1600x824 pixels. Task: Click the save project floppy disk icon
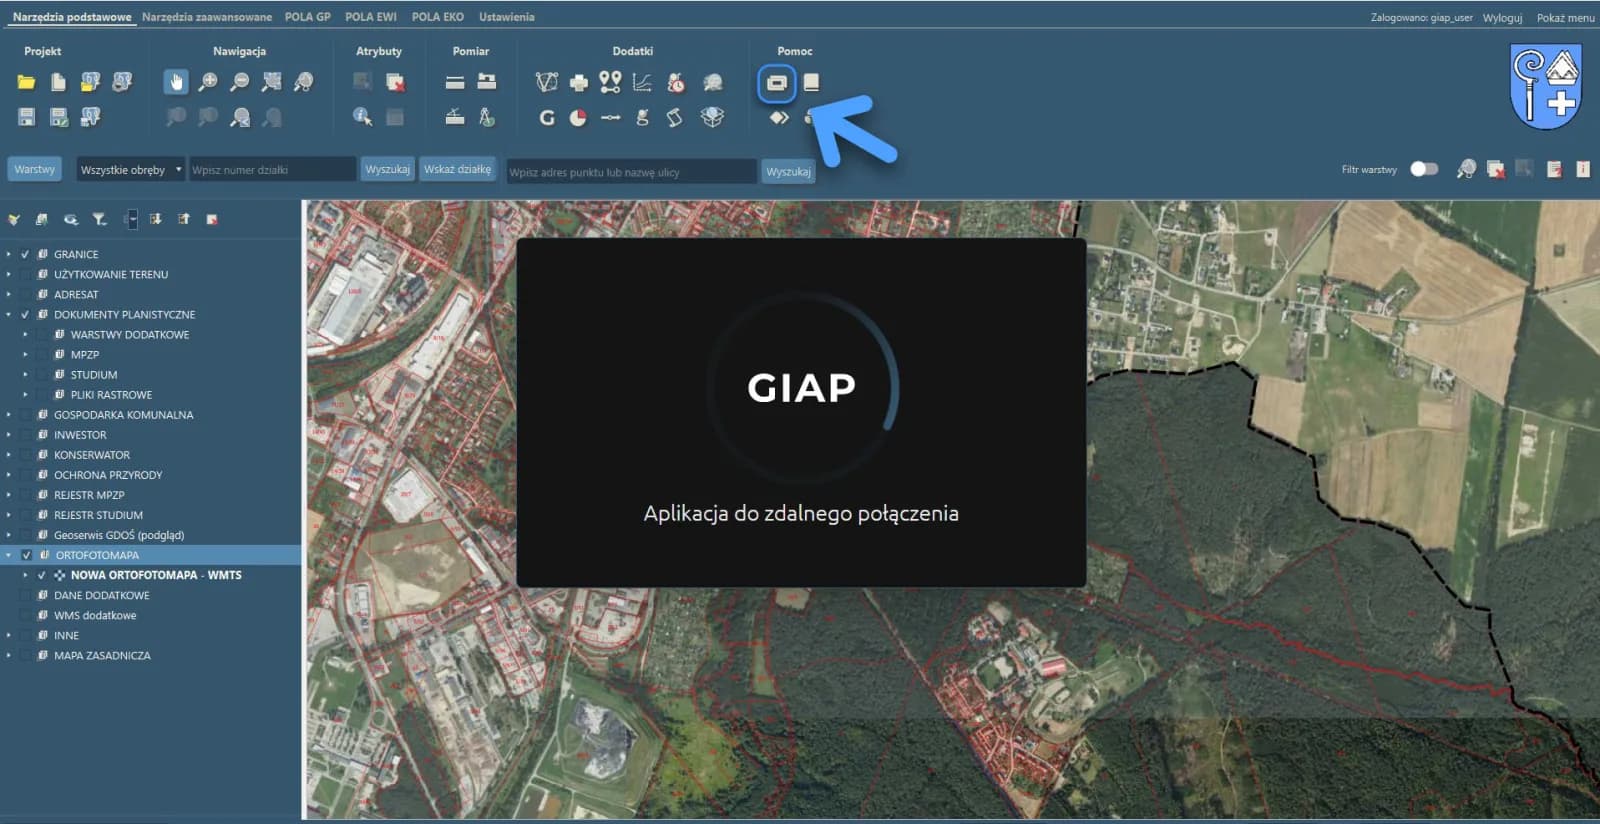tap(27, 117)
